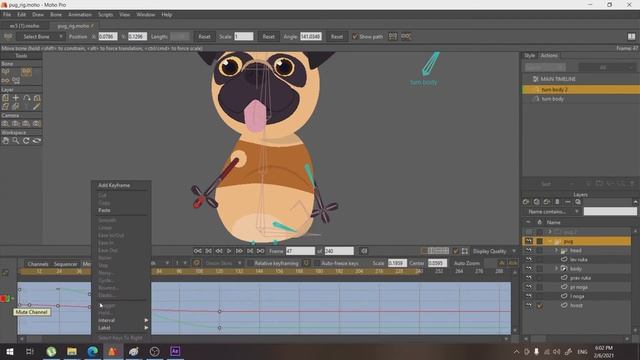Click the layout toggle icon at the toolbar's right end
The width and height of the screenshot is (640, 360).
[631, 36]
